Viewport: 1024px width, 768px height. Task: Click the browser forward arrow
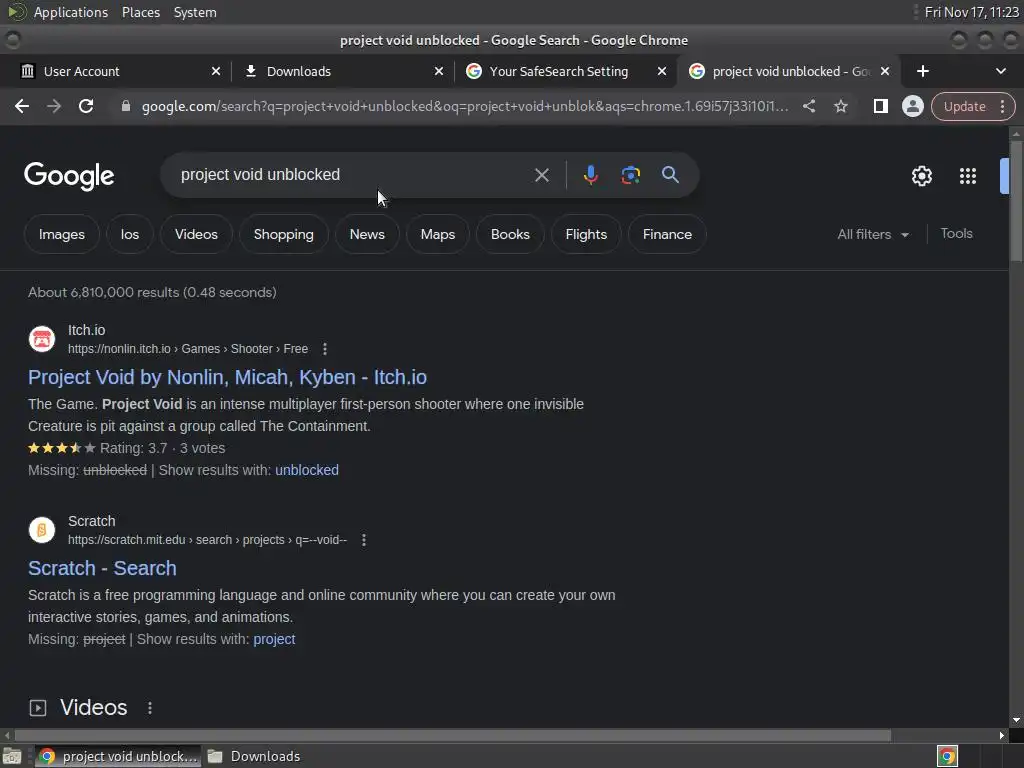click(54, 106)
